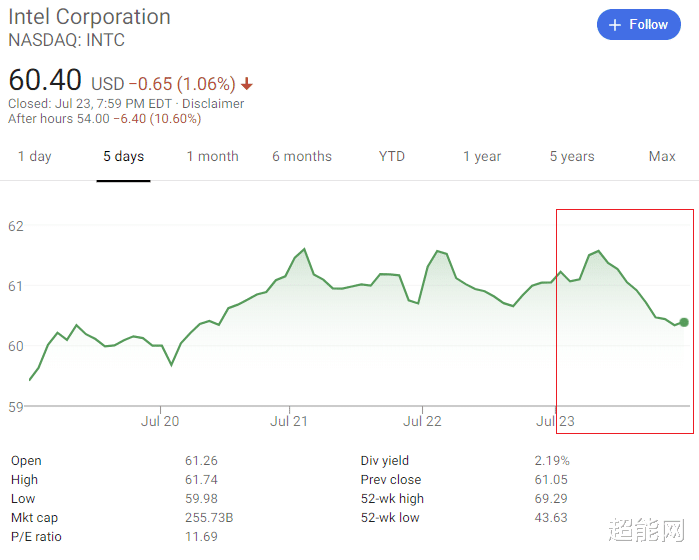Click the Jul 20 axis label
Viewport: 699px width, 560px height.
pyautogui.click(x=160, y=421)
